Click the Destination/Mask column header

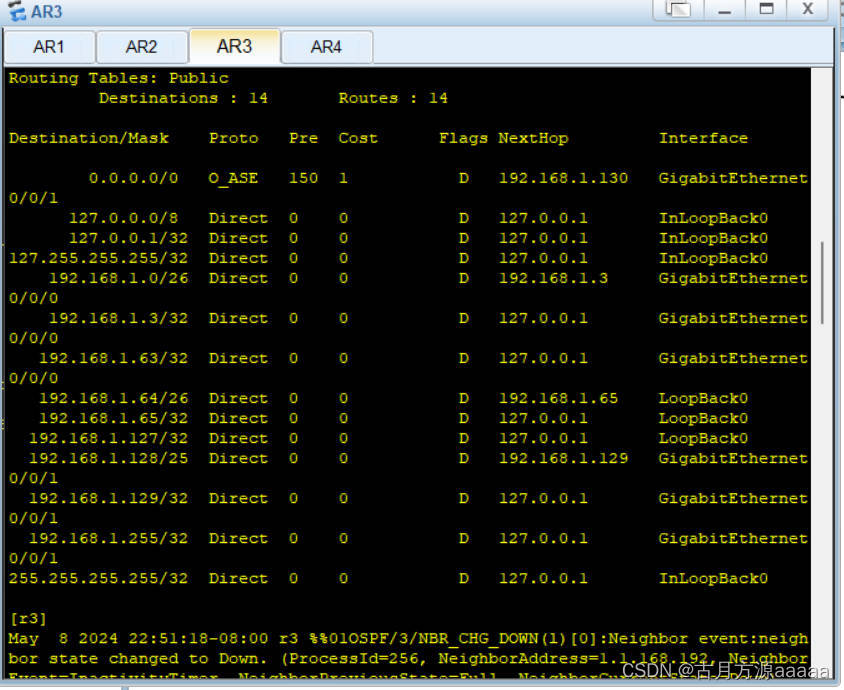[89, 138]
